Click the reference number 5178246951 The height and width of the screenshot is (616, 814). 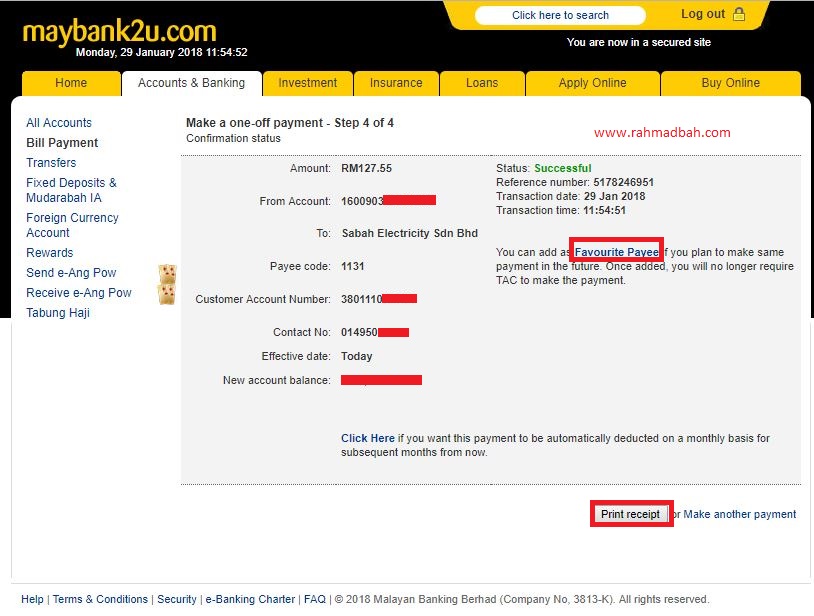(623, 182)
